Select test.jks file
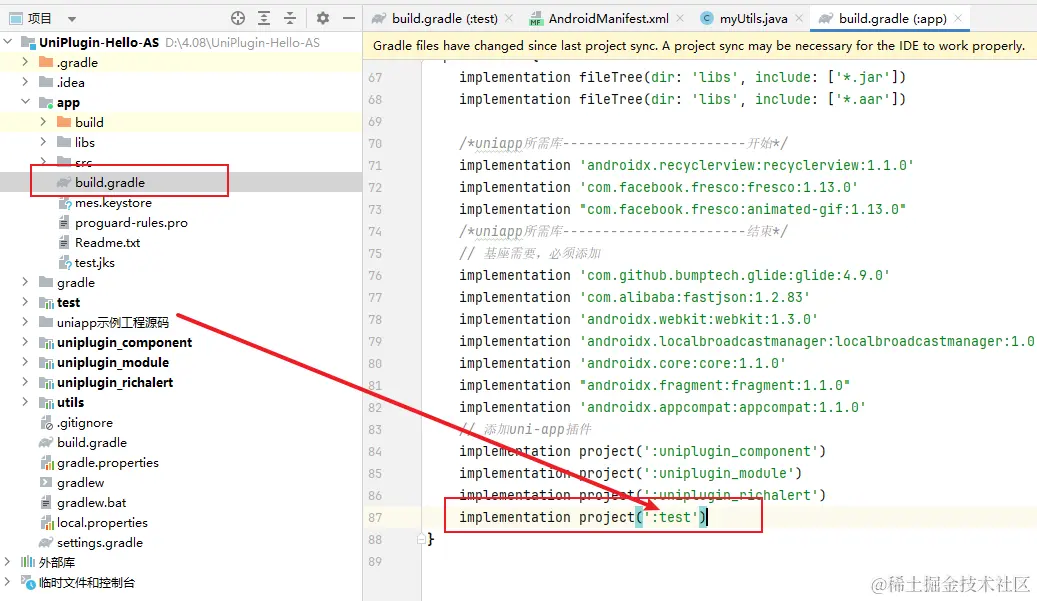Screen dimensions: 1037x601 95,262
